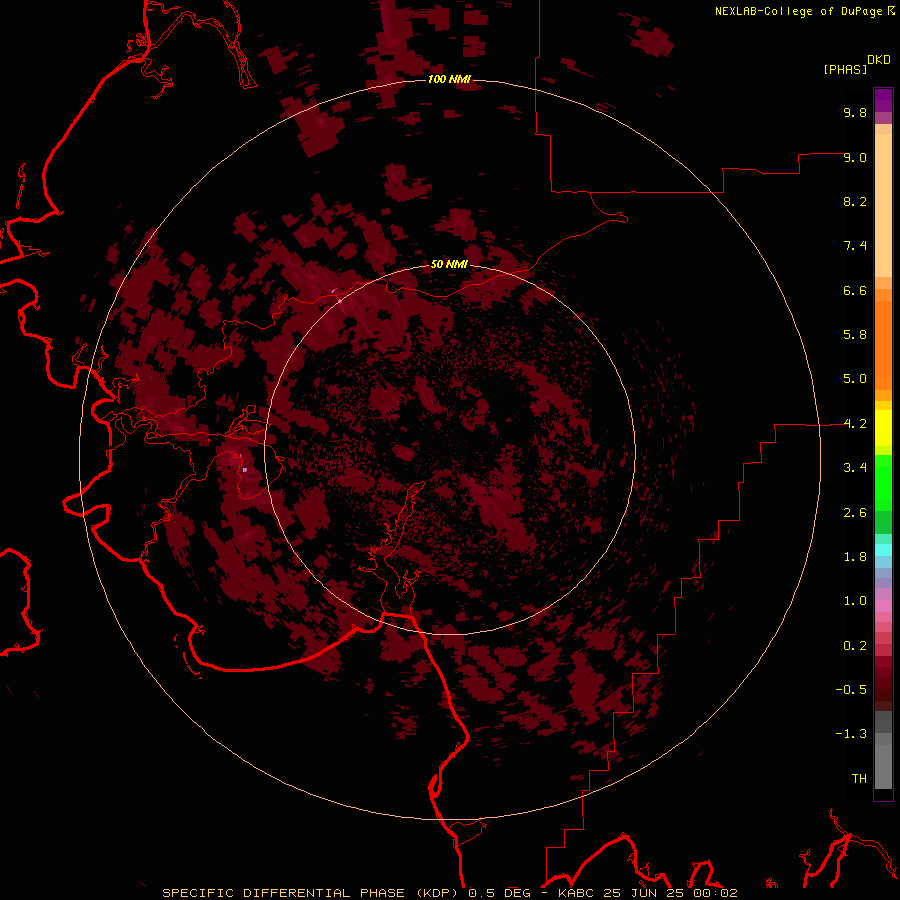Click the 2.6 color scale value
Image resolution: width=900 pixels, height=900 pixels.
coord(855,513)
